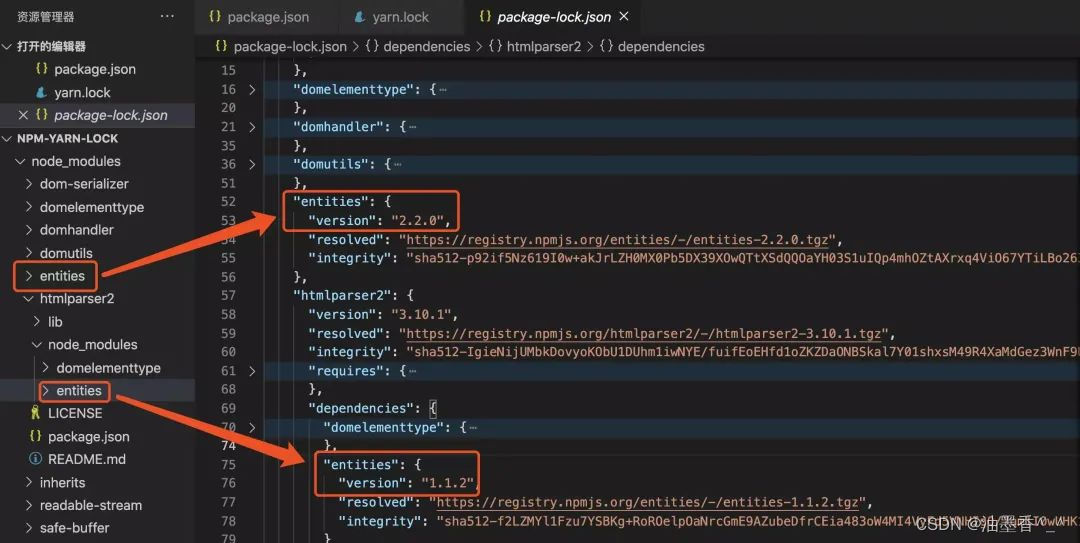Expand domelementtype inside htmlparser2 node_modules
The width and height of the screenshot is (1080, 543).
pos(45,368)
